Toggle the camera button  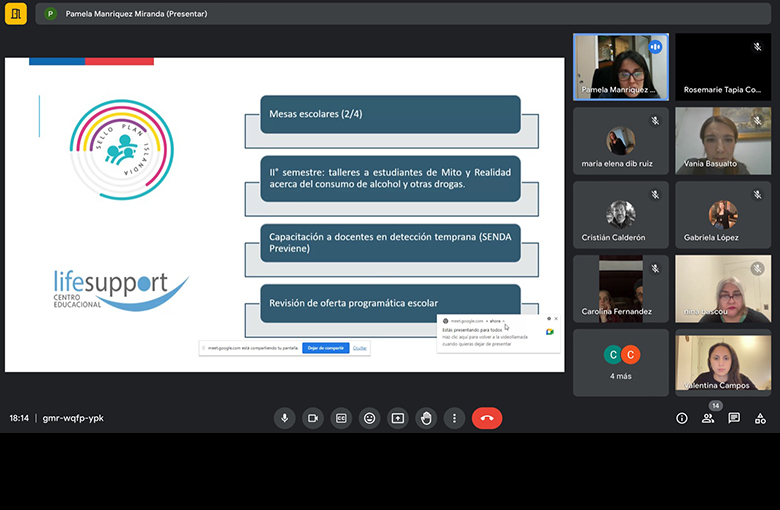click(313, 418)
